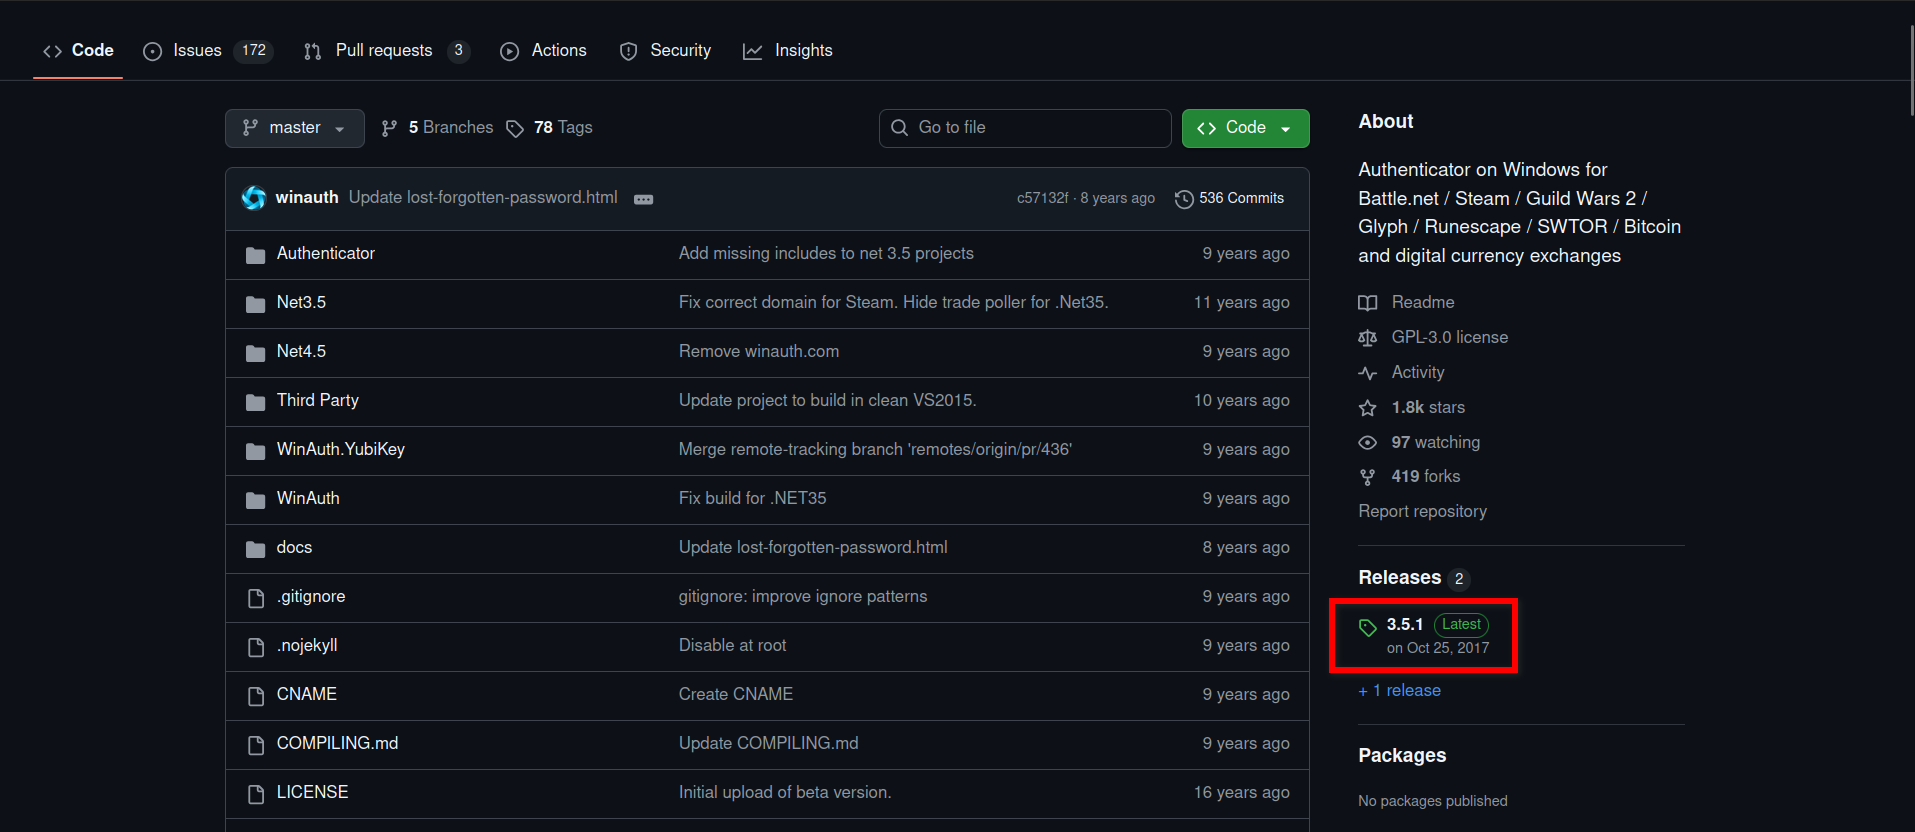Click the Go to file search field
Viewport: 1915px width, 832px height.
coord(1025,128)
